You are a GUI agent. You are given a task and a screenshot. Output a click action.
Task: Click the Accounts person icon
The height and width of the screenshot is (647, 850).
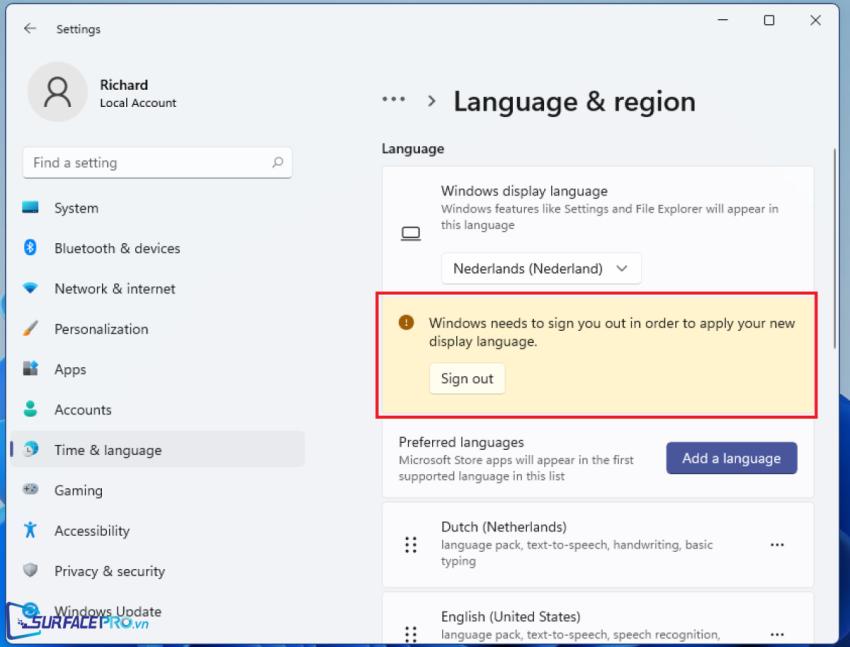(30, 409)
